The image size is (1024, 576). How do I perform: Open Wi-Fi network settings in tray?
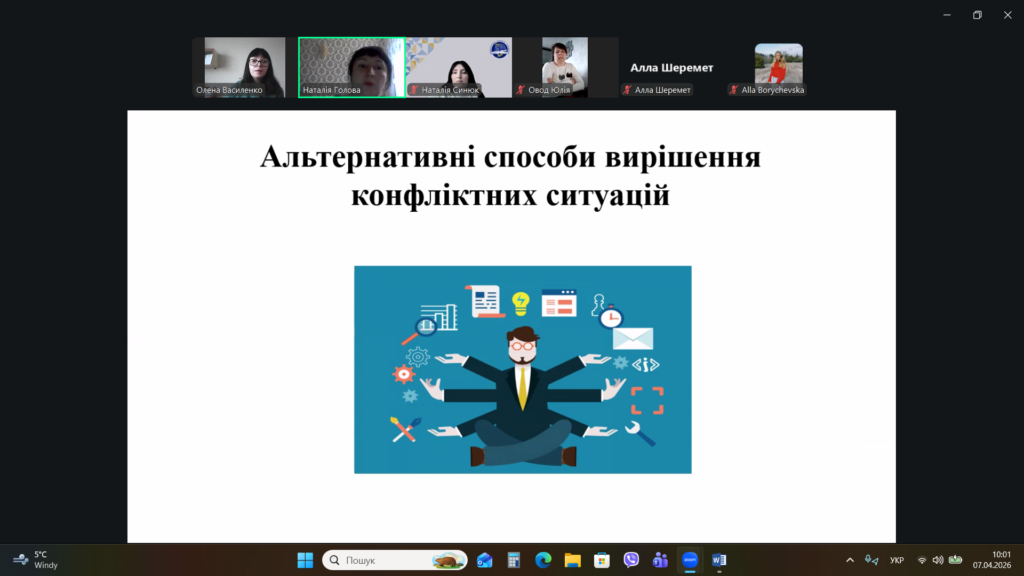click(922, 560)
